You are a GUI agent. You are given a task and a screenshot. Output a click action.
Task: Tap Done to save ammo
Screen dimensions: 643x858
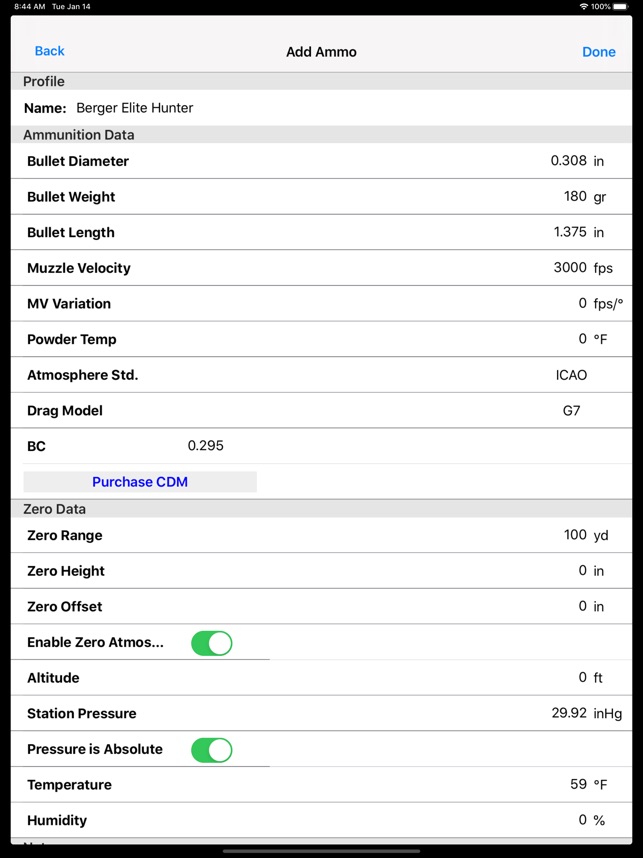(x=598, y=52)
